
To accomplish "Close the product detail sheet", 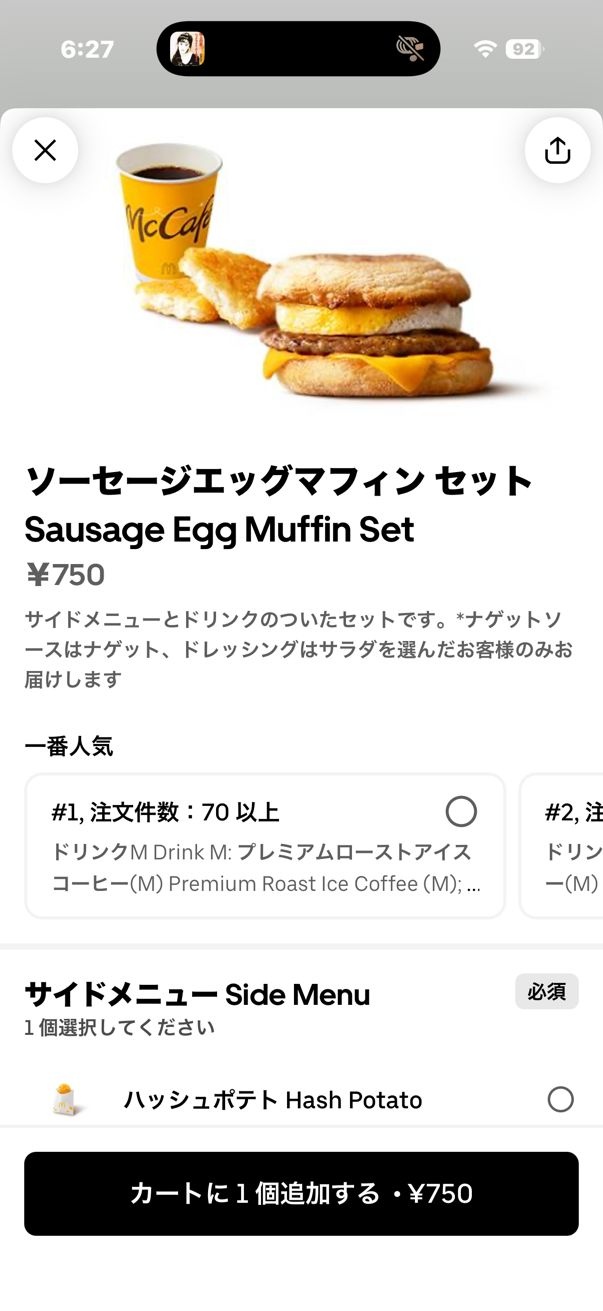I will (x=45, y=150).
